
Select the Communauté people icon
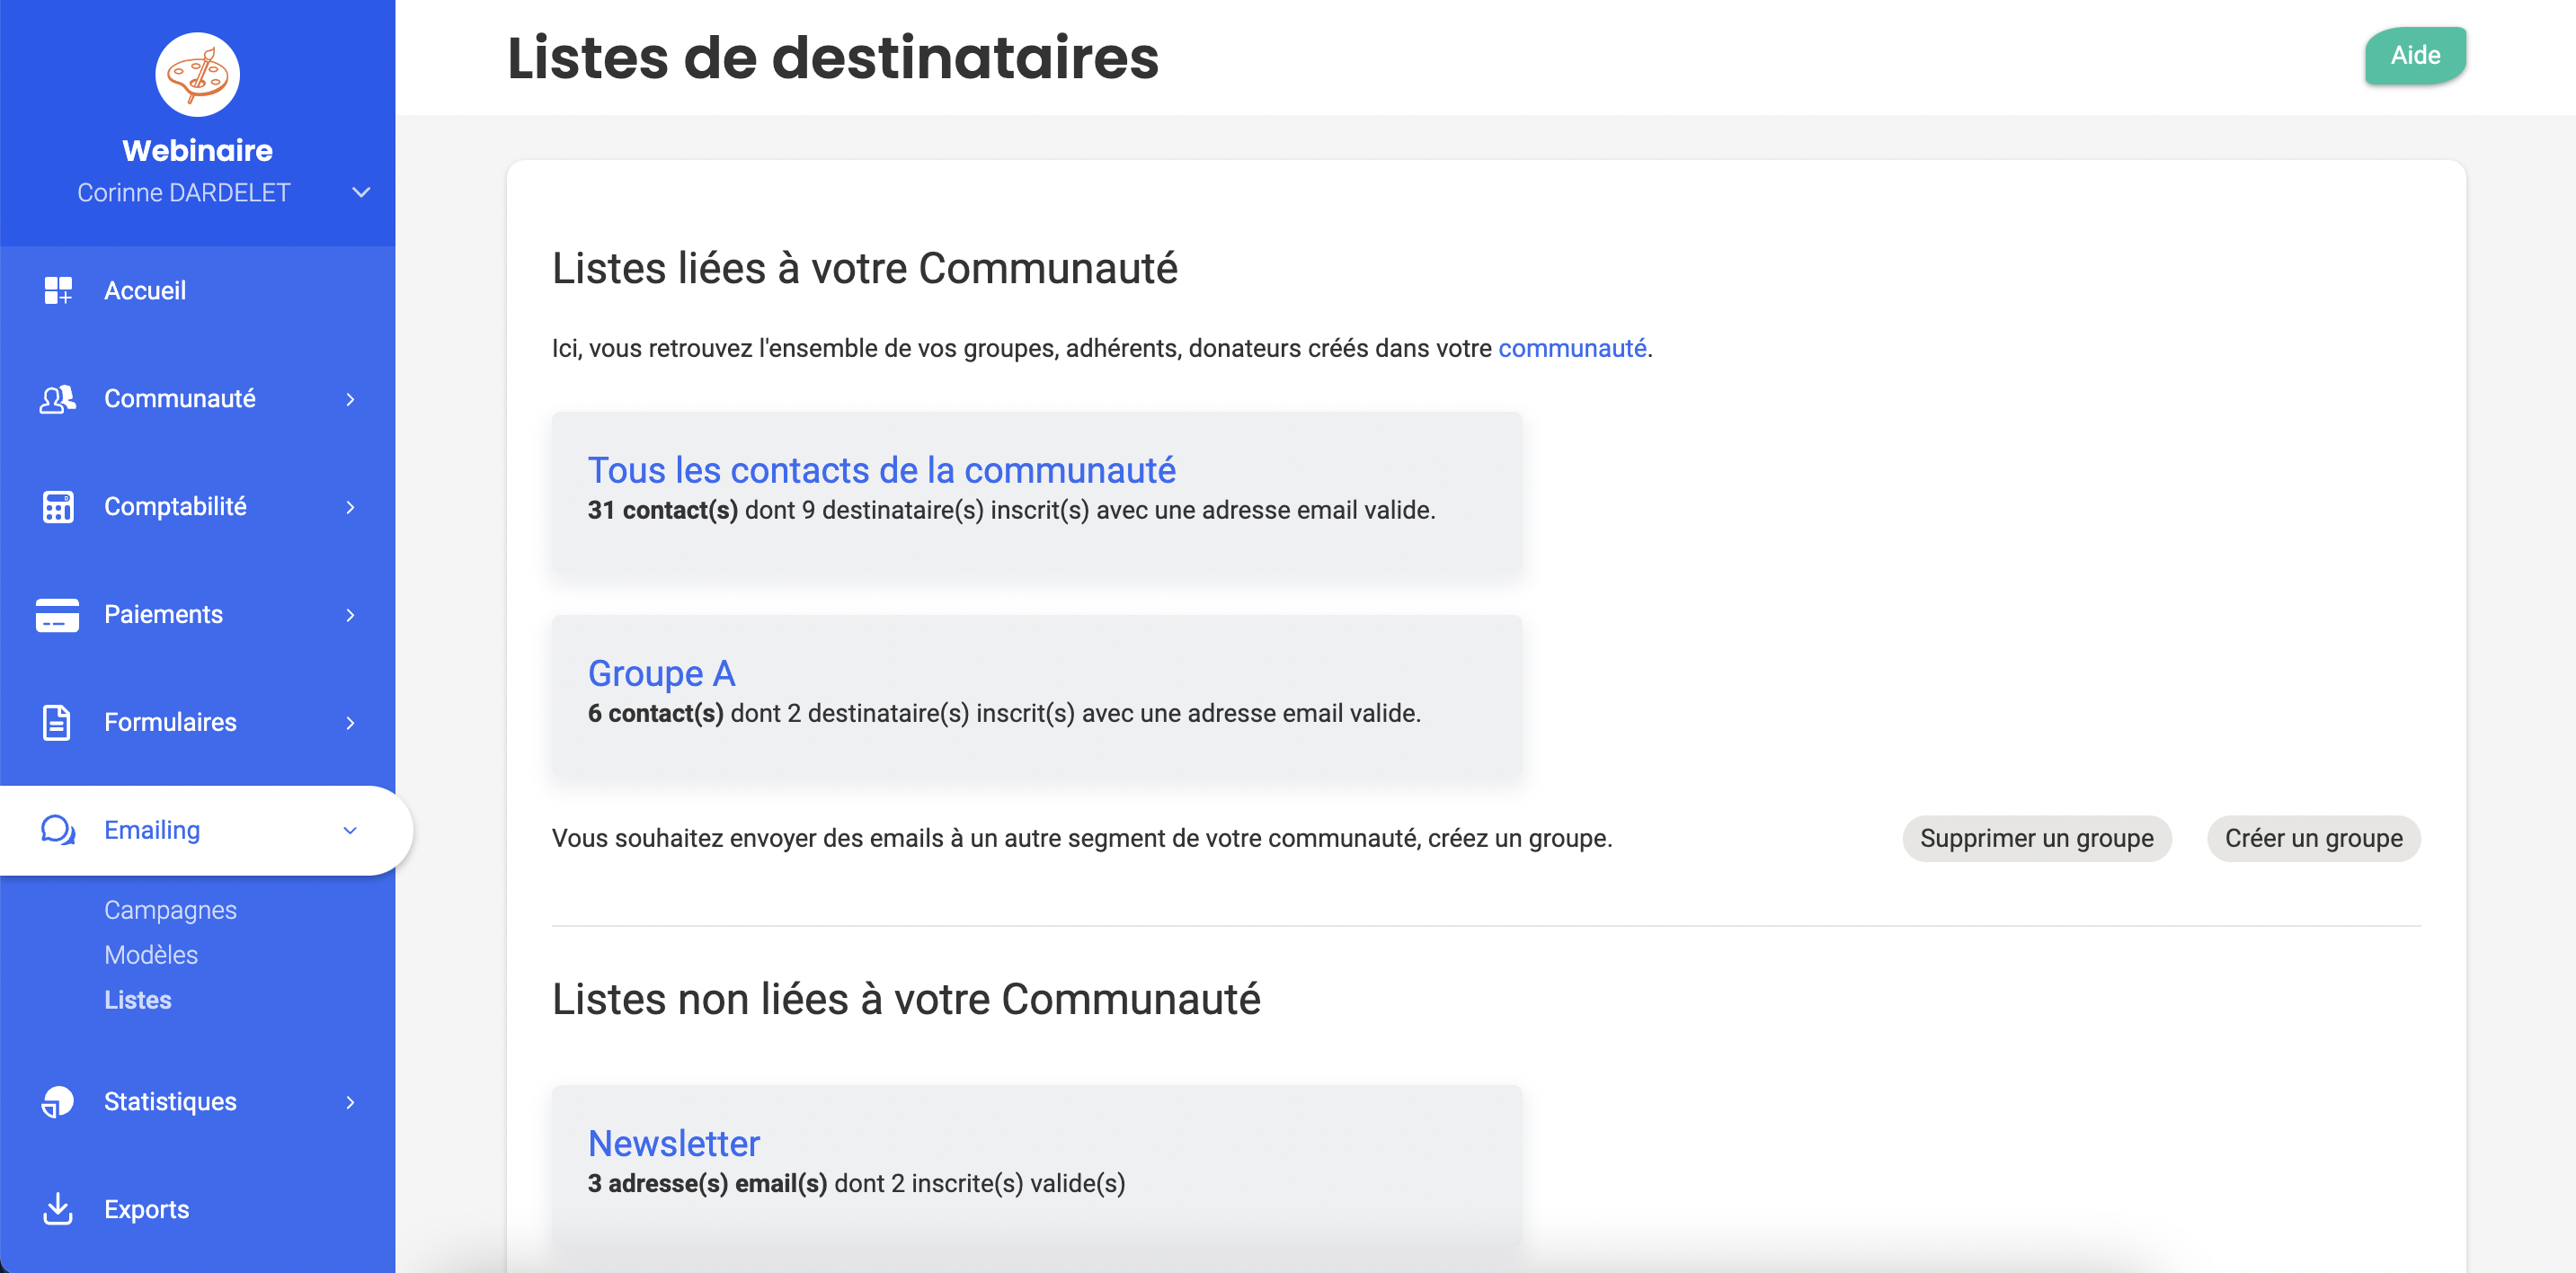57,398
